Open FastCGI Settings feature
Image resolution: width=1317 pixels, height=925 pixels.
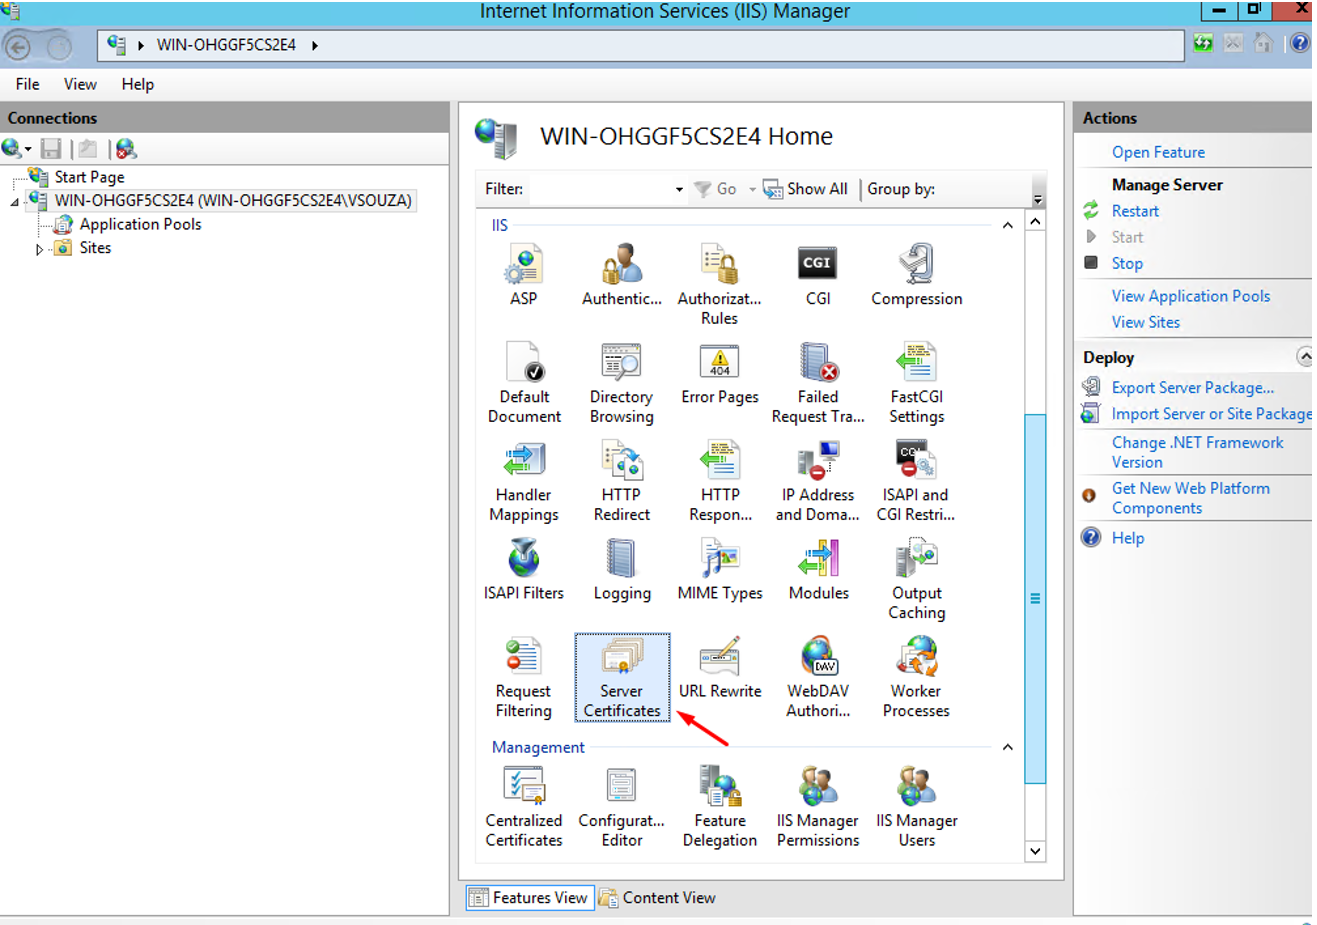click(x=916, y=383)
